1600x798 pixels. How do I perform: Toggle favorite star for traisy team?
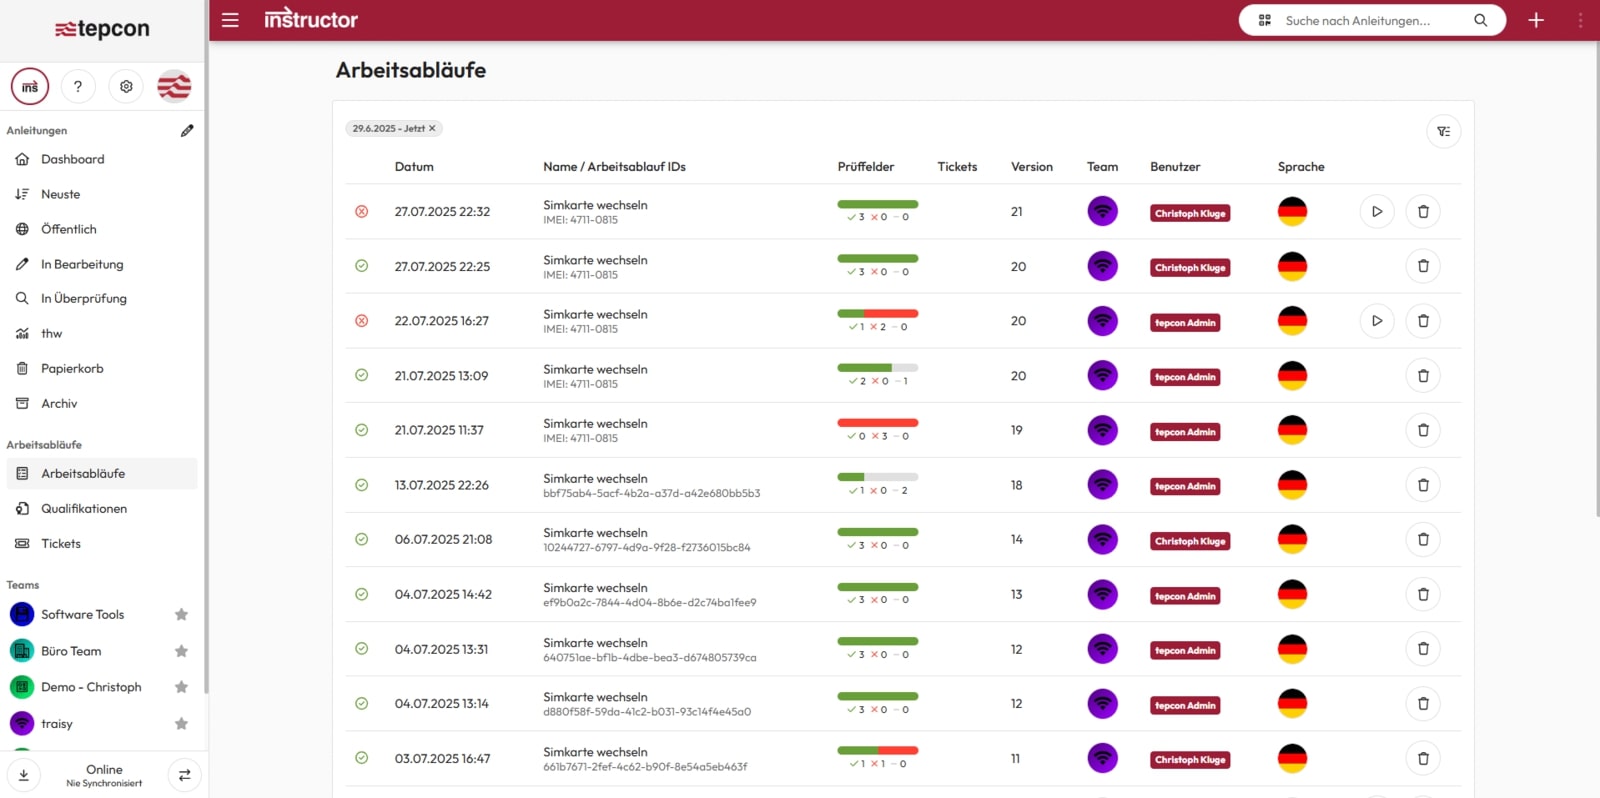coord(181,724)
